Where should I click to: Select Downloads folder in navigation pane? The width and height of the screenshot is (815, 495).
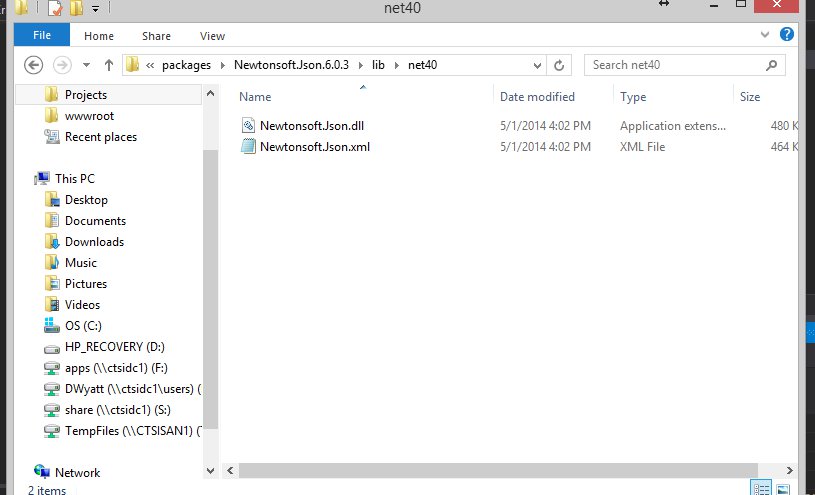tap(94, 242)
